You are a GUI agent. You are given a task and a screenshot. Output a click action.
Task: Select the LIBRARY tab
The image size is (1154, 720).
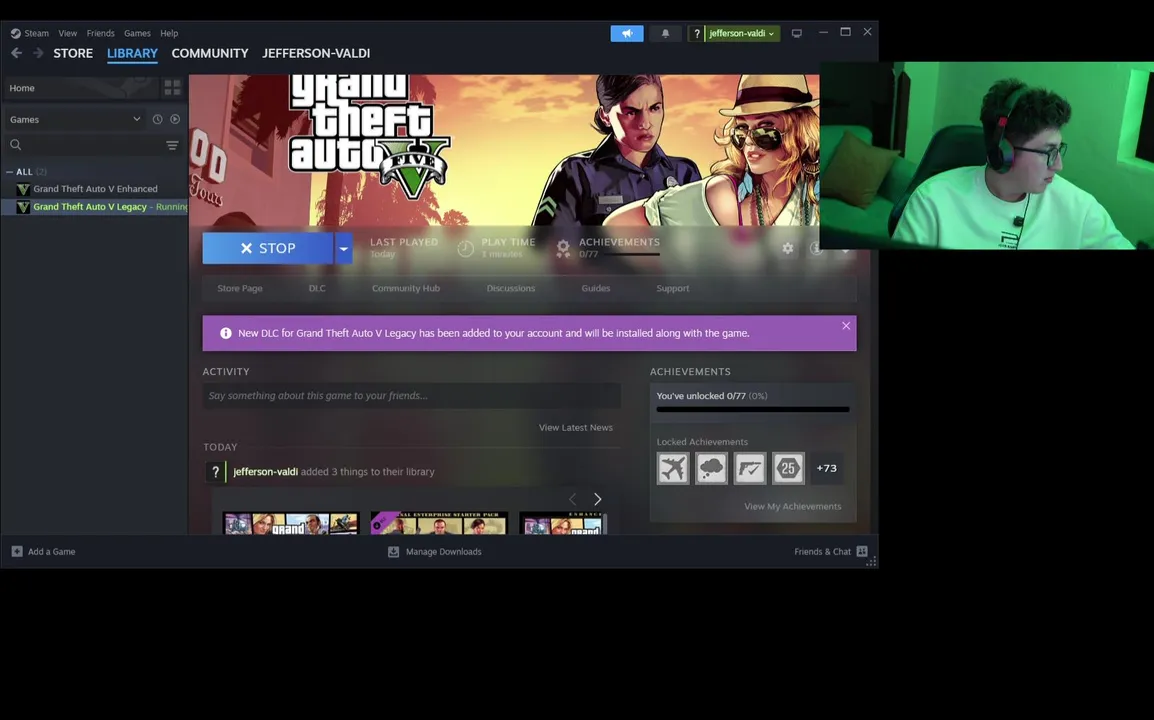[132, 53]
